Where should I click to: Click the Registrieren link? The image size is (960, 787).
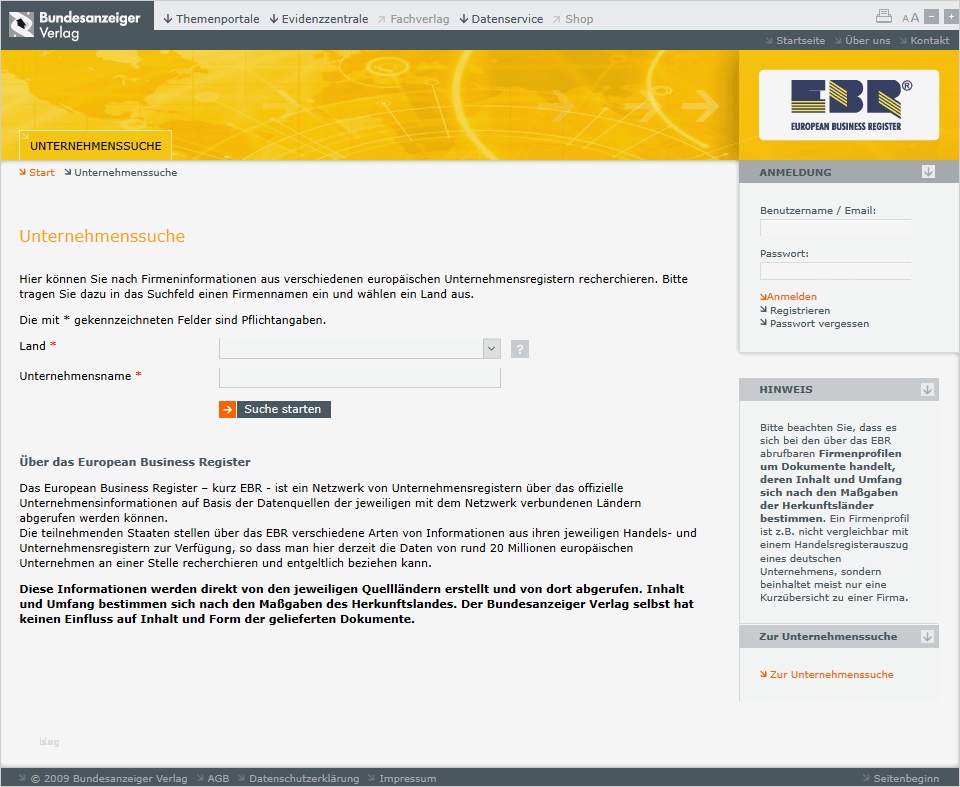pyautogui.click(x=795, y=311)
